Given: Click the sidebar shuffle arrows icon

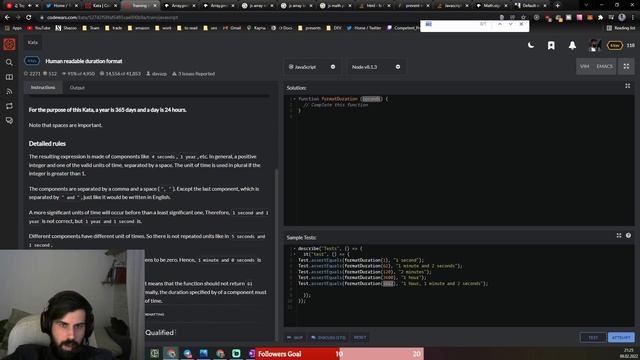Looking at the screenshot, I should (9, 106).
